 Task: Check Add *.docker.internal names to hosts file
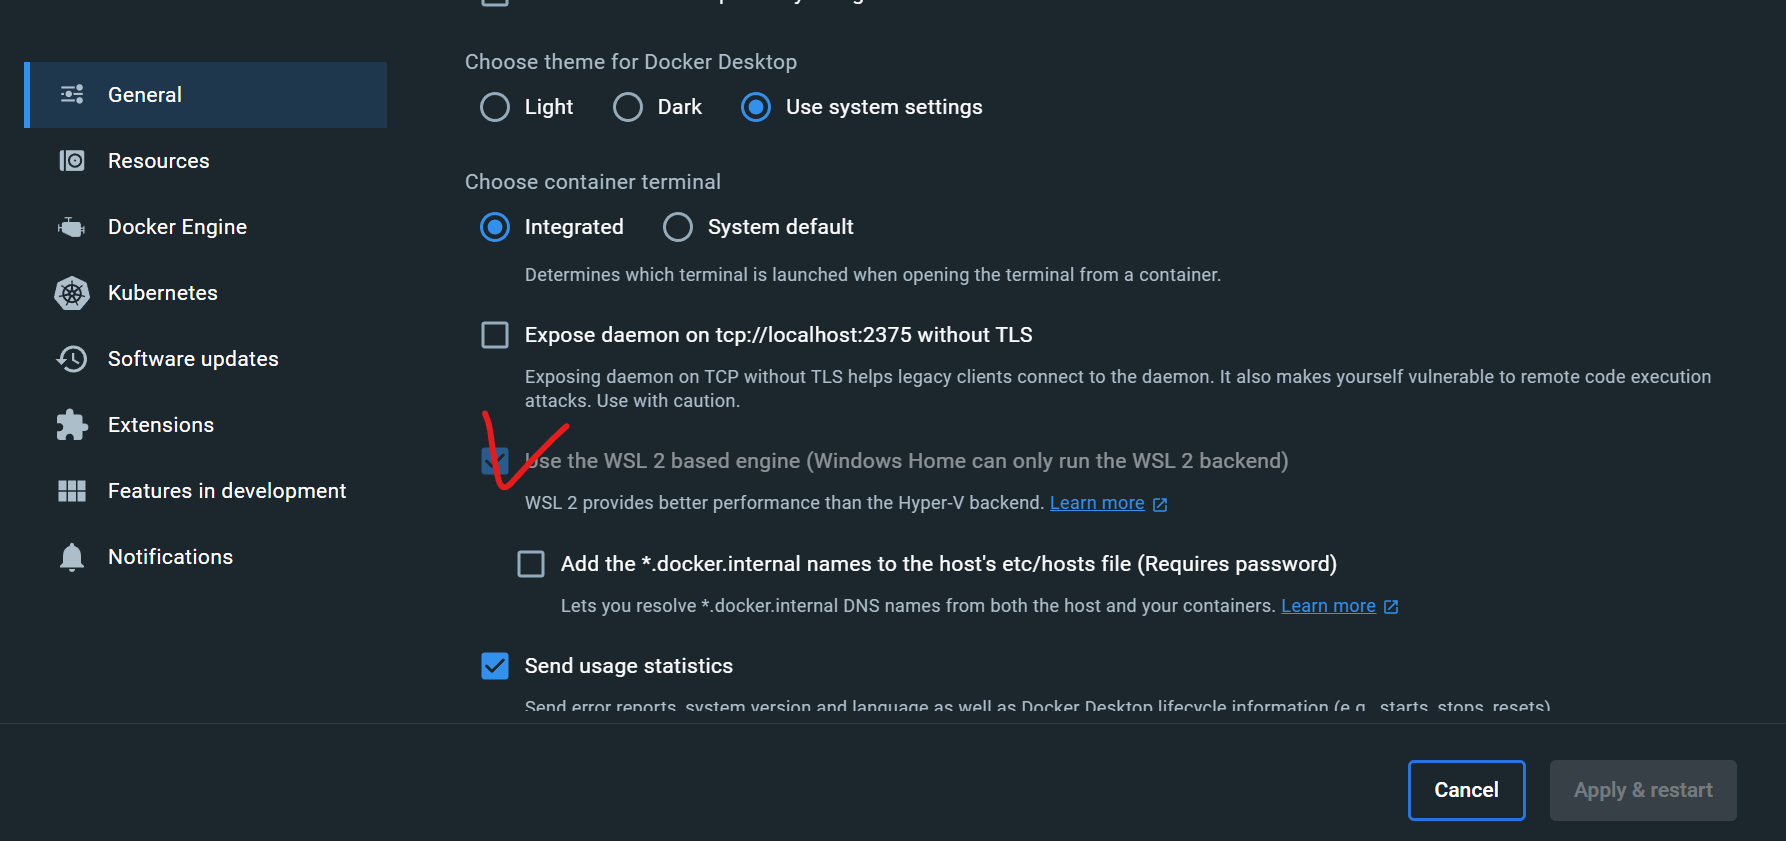pos(531,563)
